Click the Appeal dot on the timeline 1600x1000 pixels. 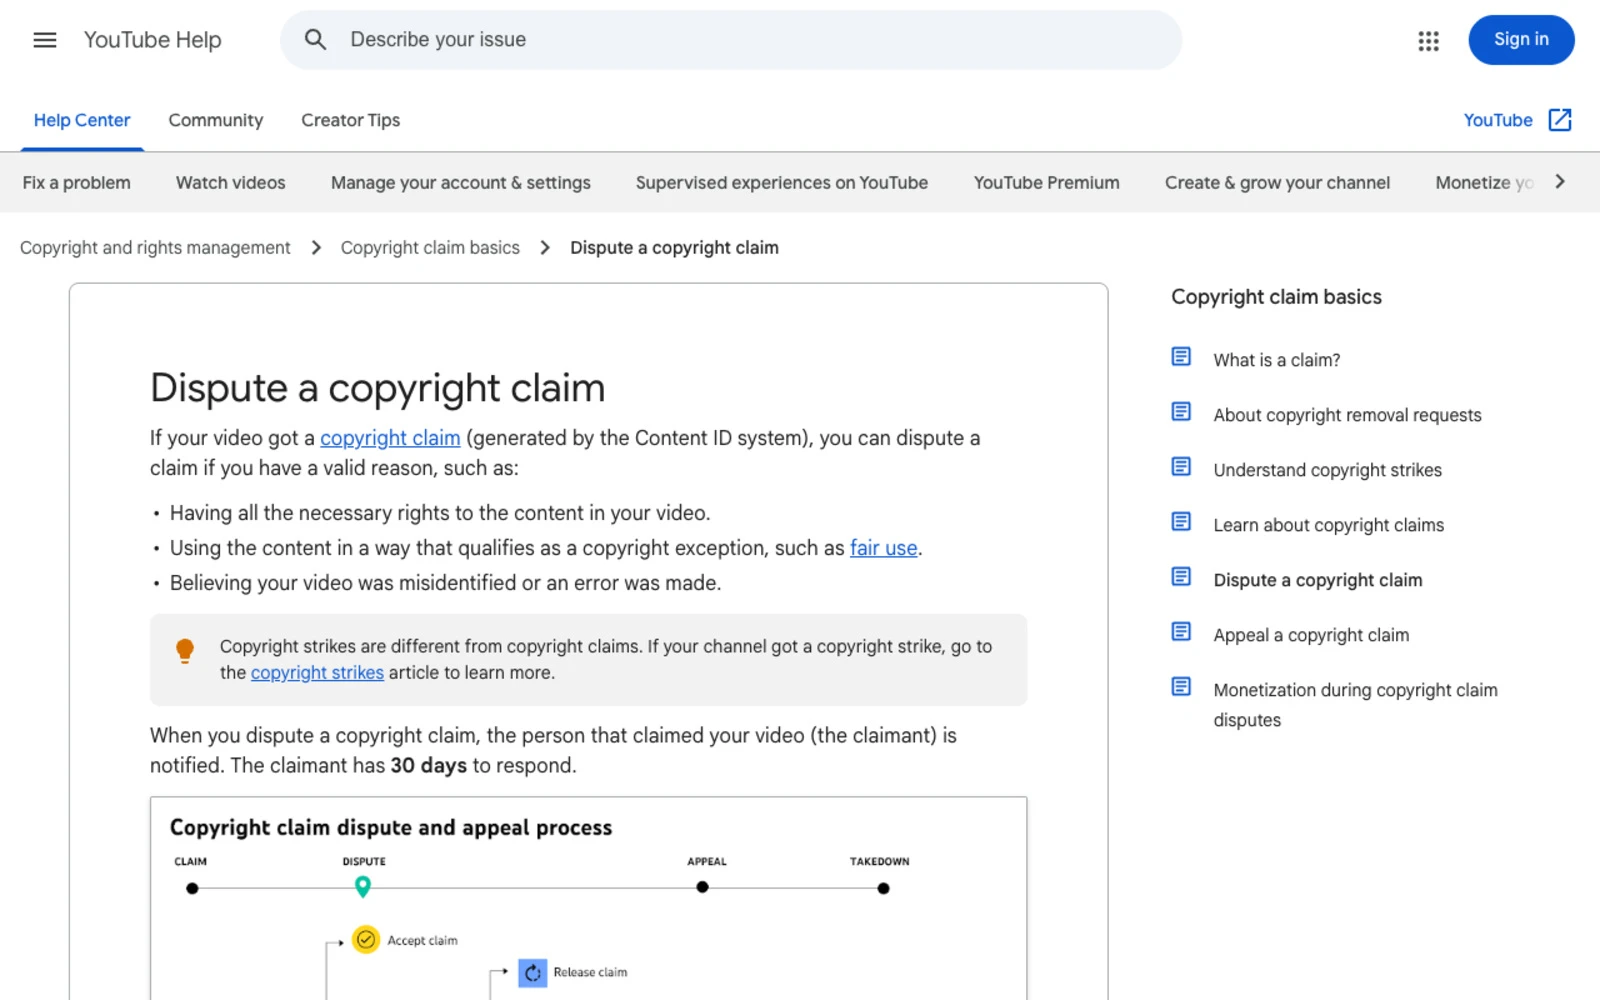[x=703, y=887]
